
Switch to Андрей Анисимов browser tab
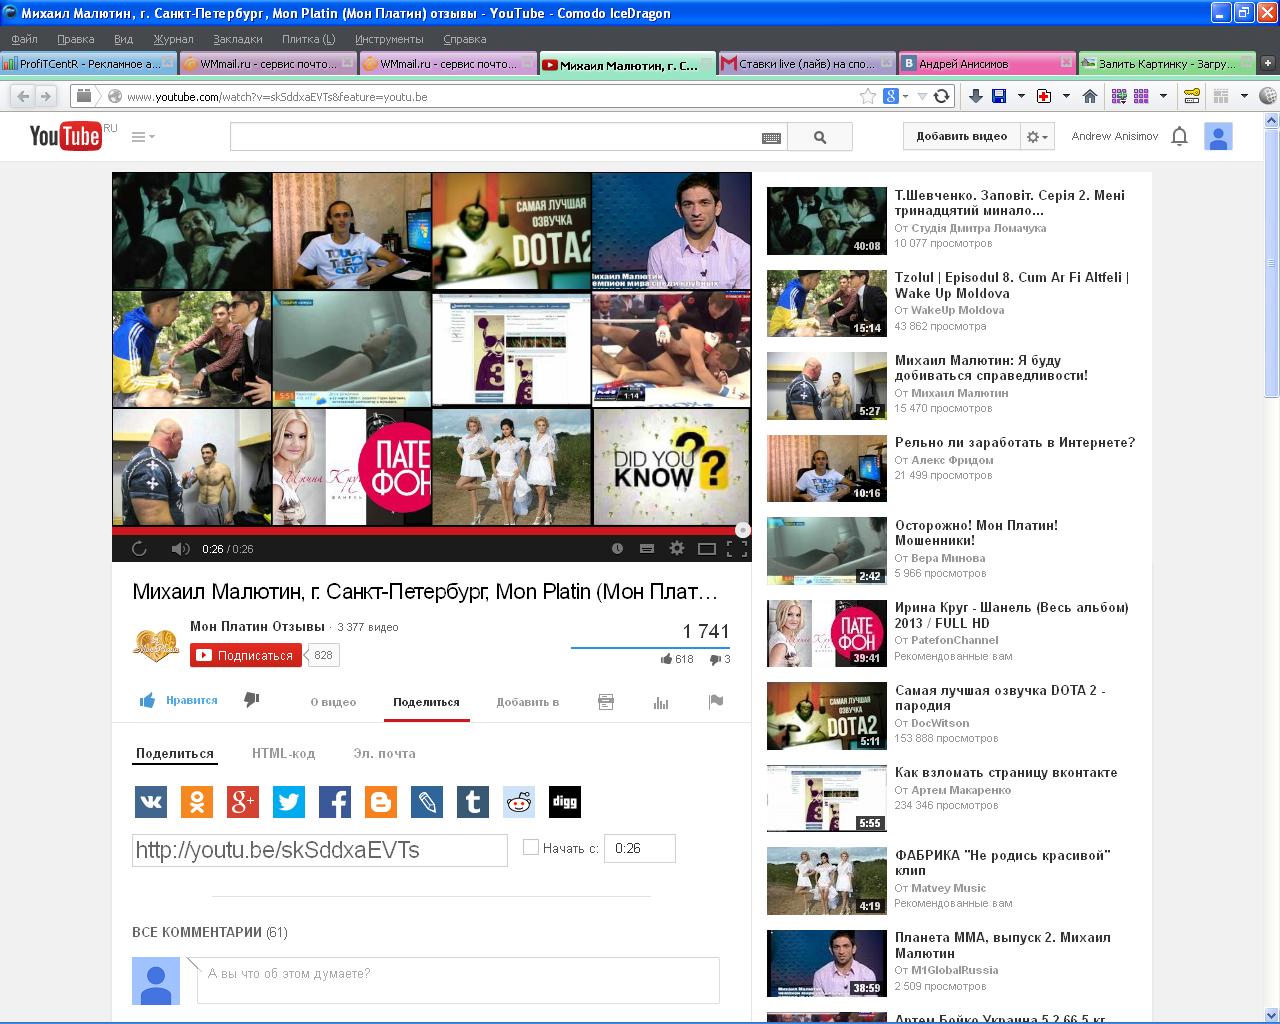click(987, 63)
